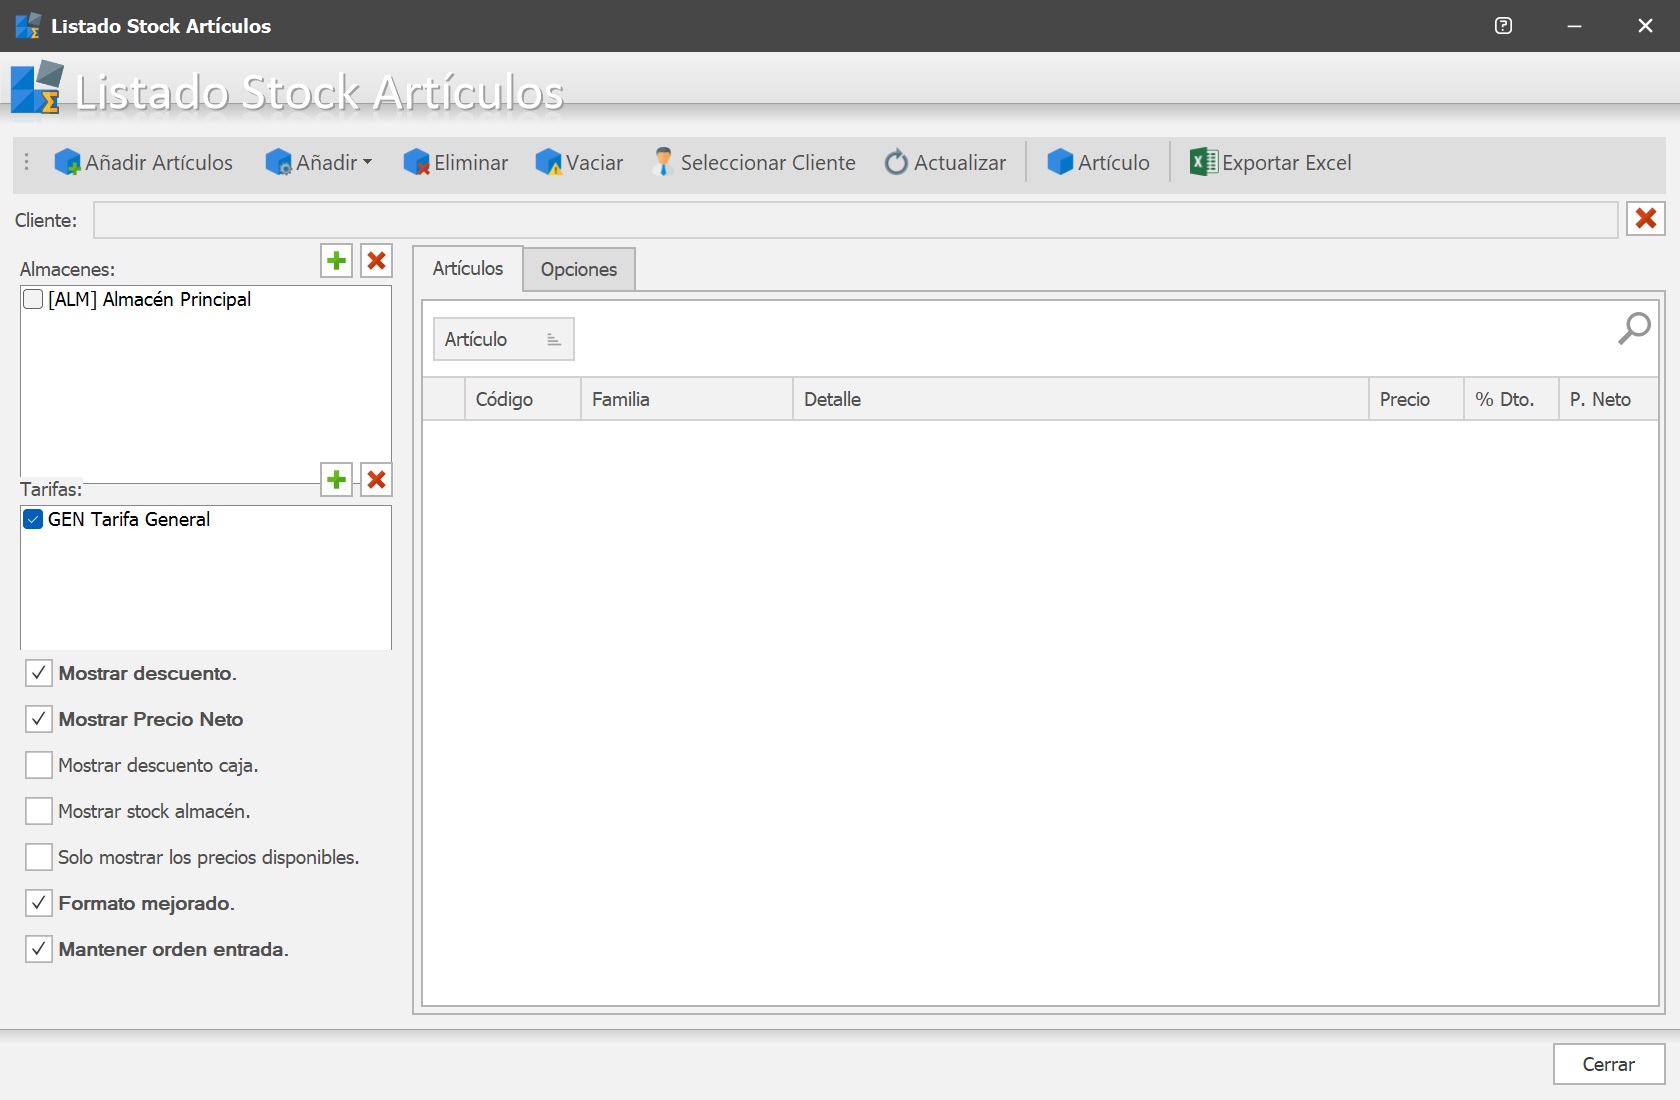Screen dimensions: 1680x1100
Task: Click the Añadir Artículos toolbar button
Action: coord(143,162)
